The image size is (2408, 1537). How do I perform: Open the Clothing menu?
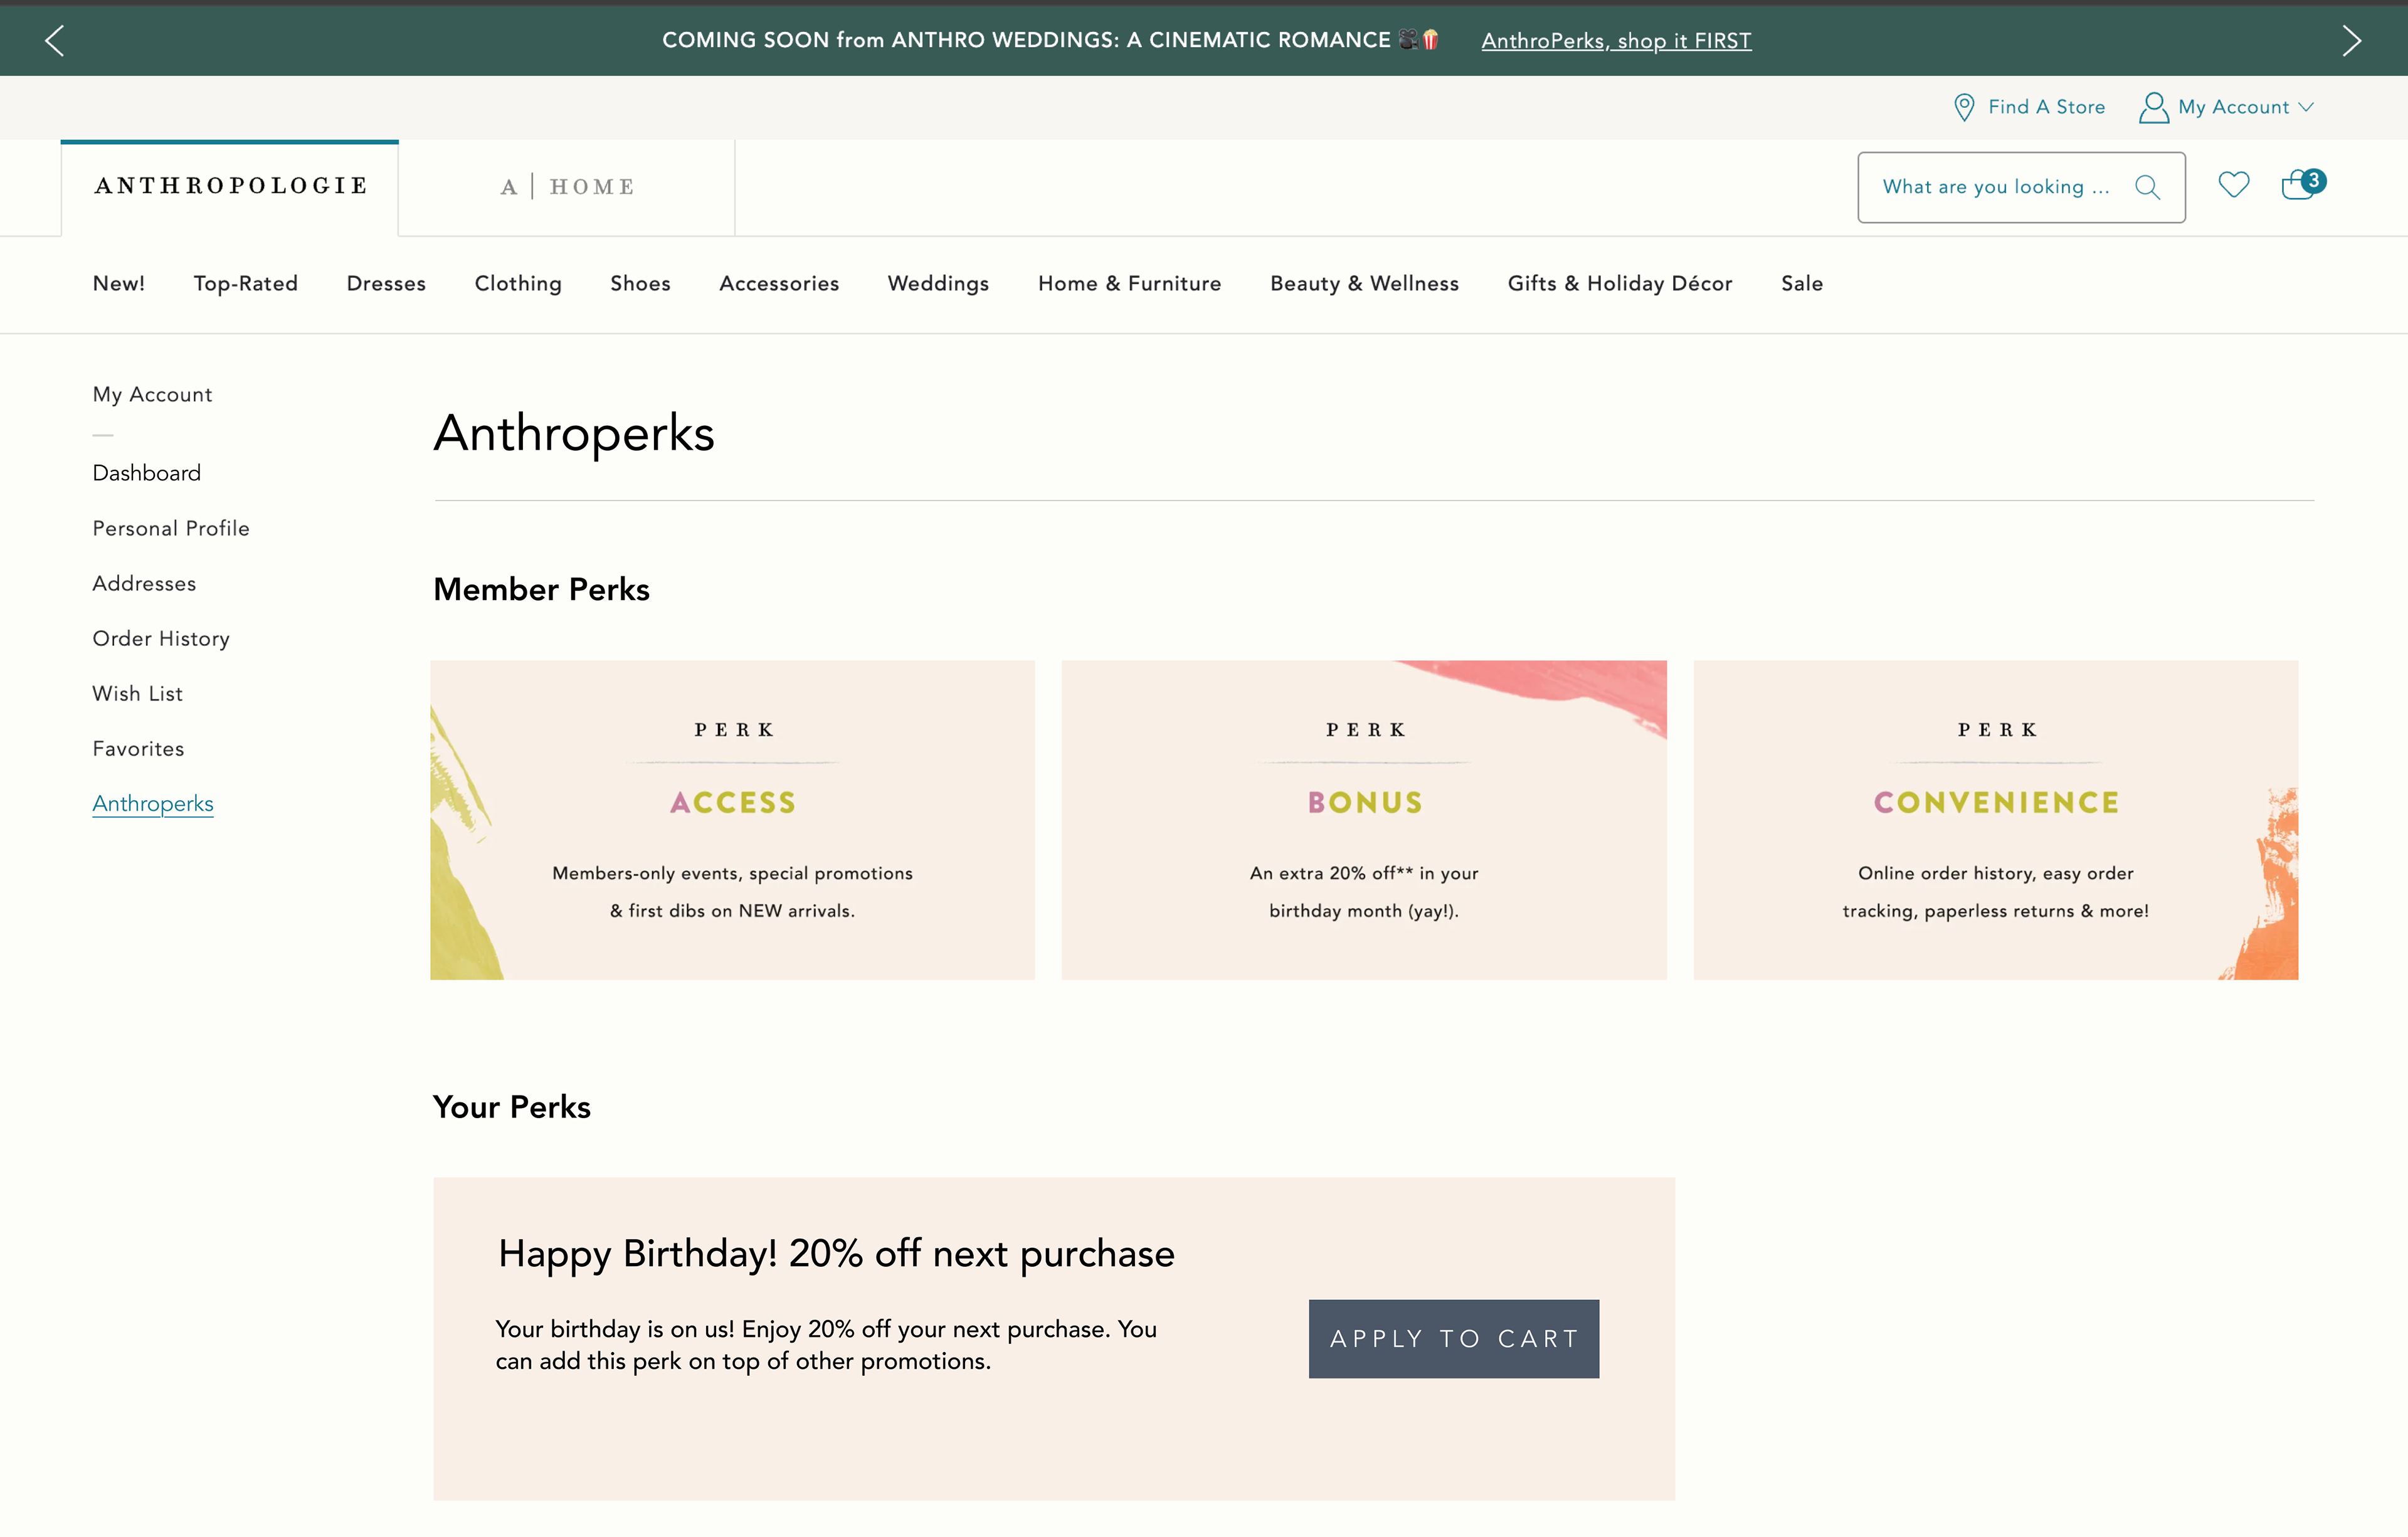coord(518,284)
